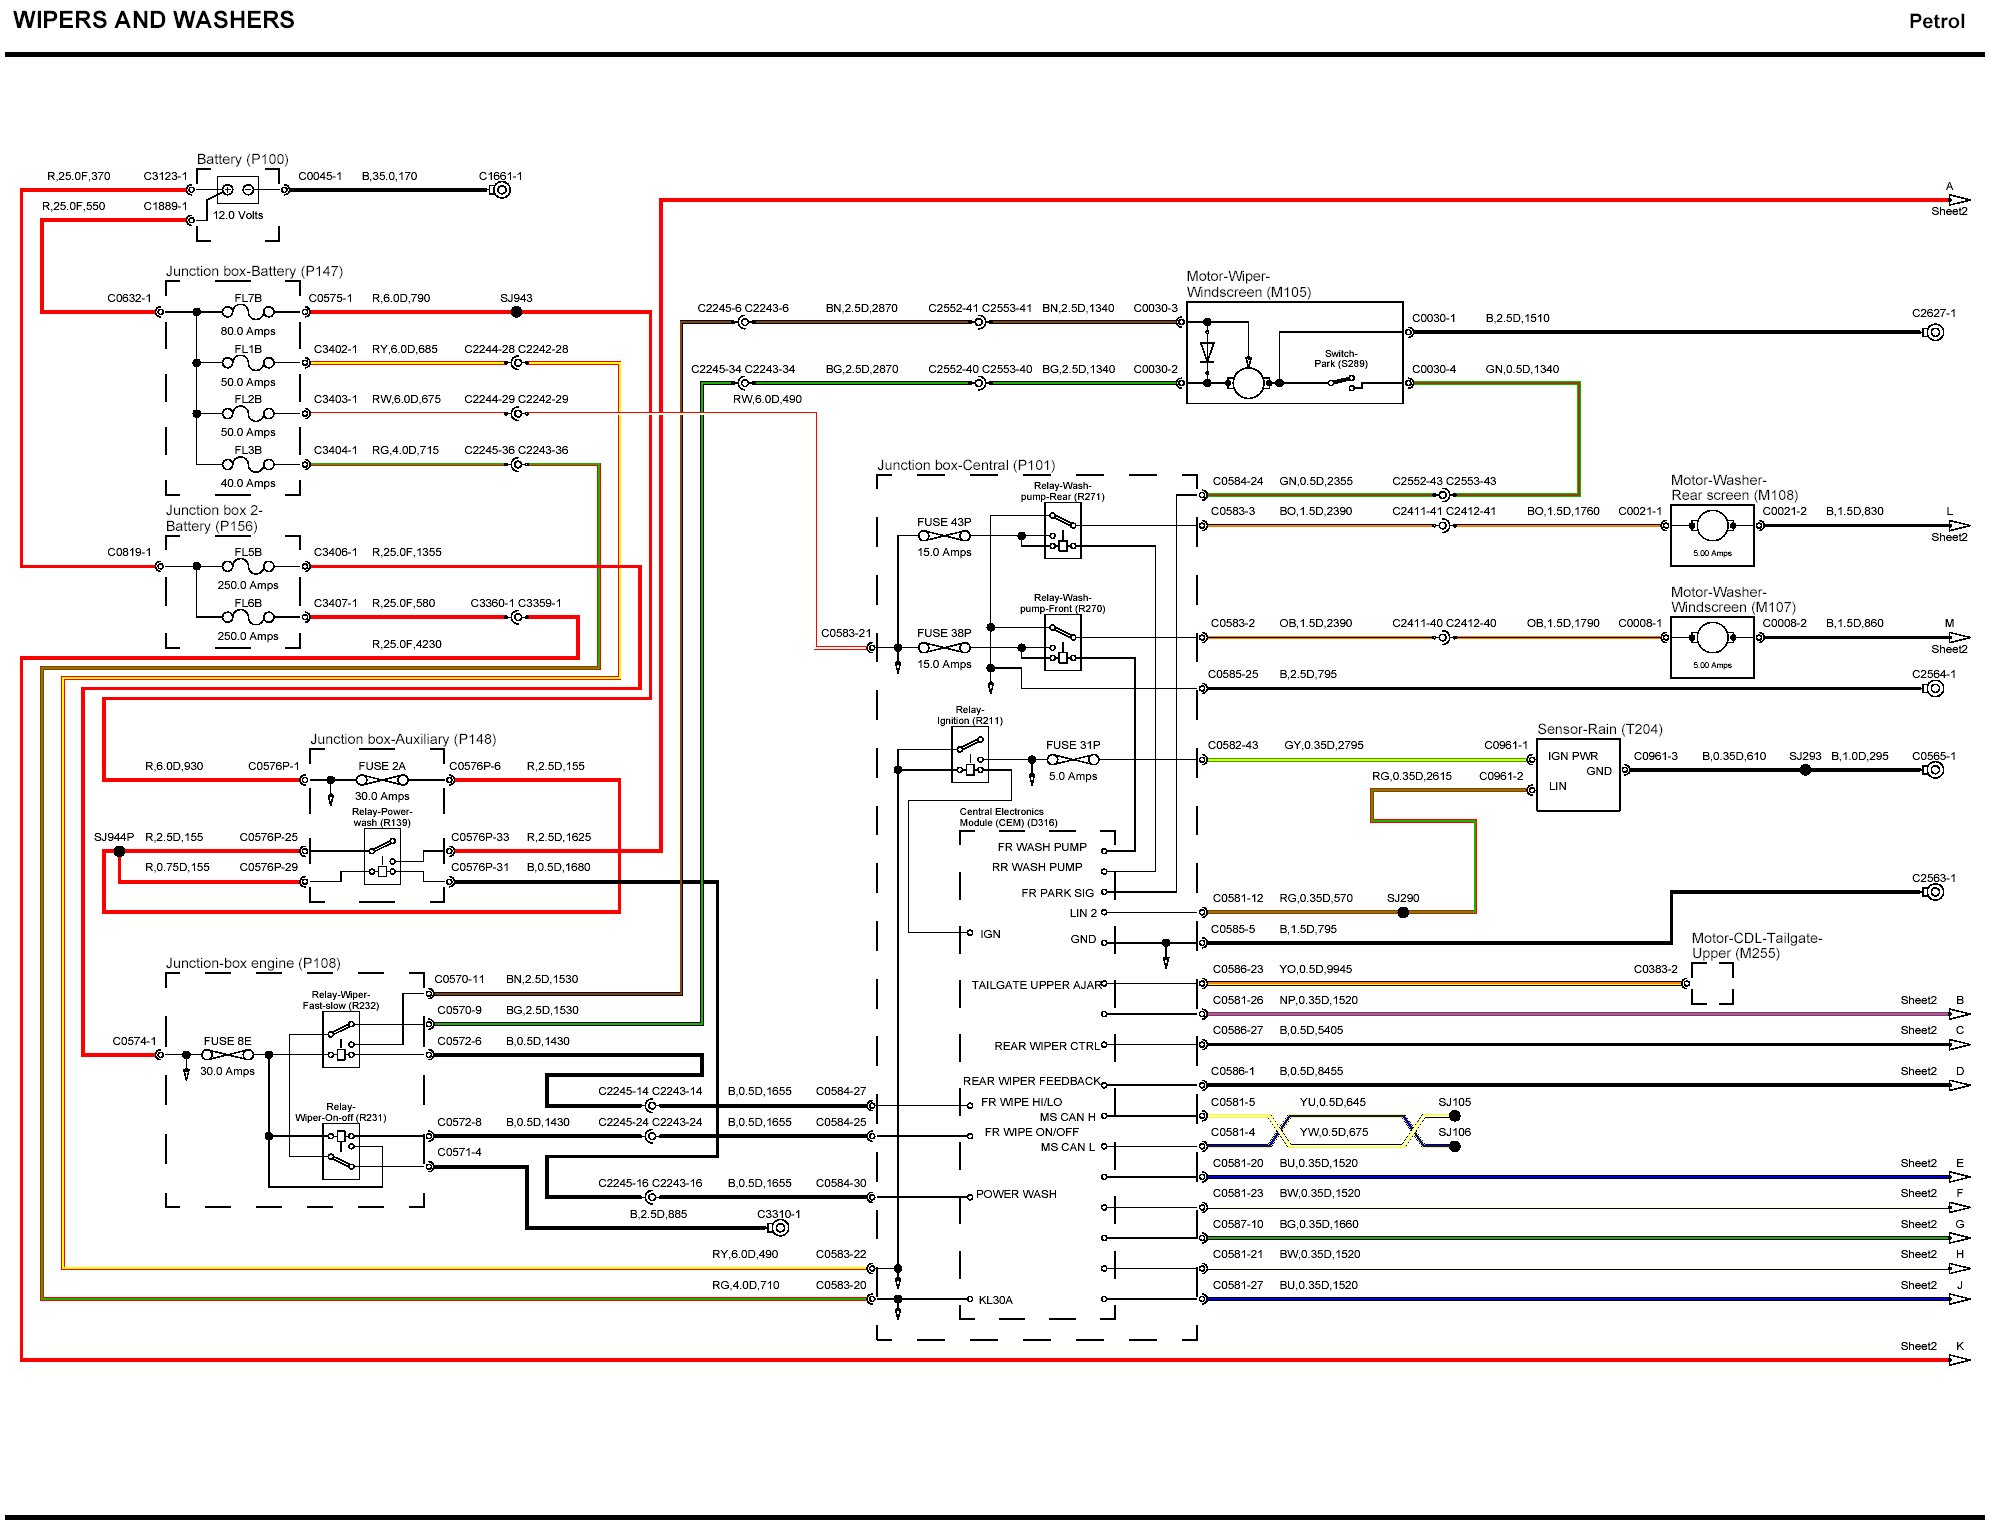
Task: Click the WIPERS AND WASHERS title
Action: (153, 20)
